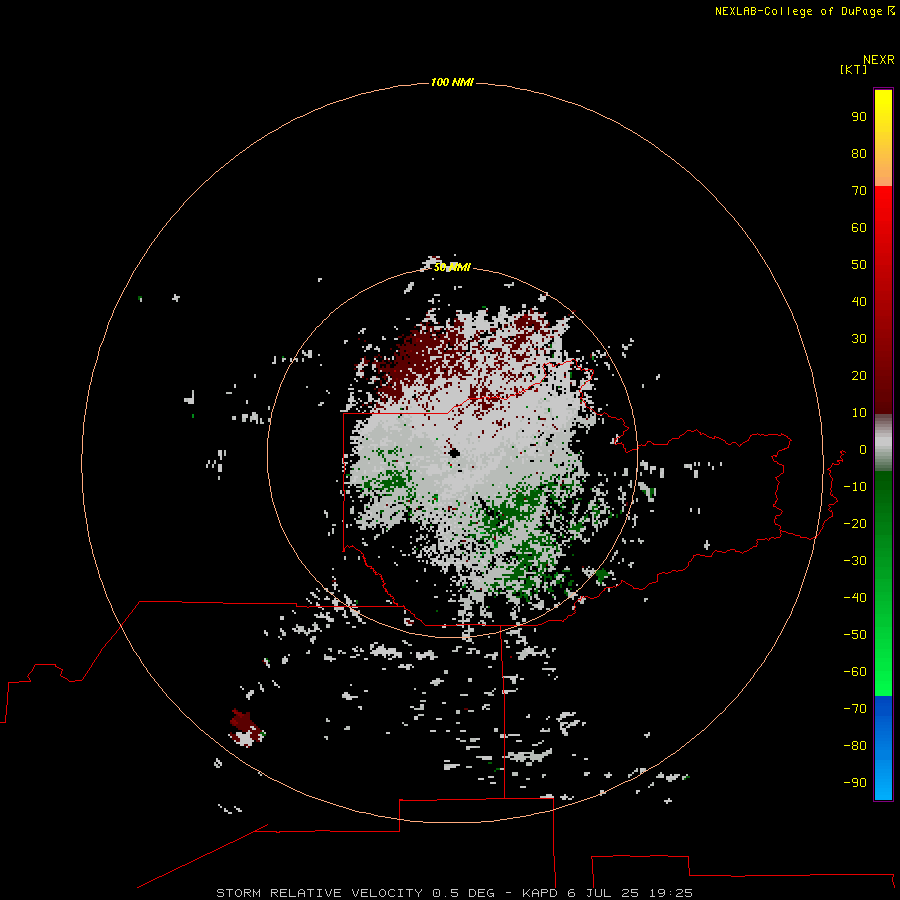This screenshot has height=900, width=900.
Task: Click the black radar site dot at center
Action: [x=454, y=453]
